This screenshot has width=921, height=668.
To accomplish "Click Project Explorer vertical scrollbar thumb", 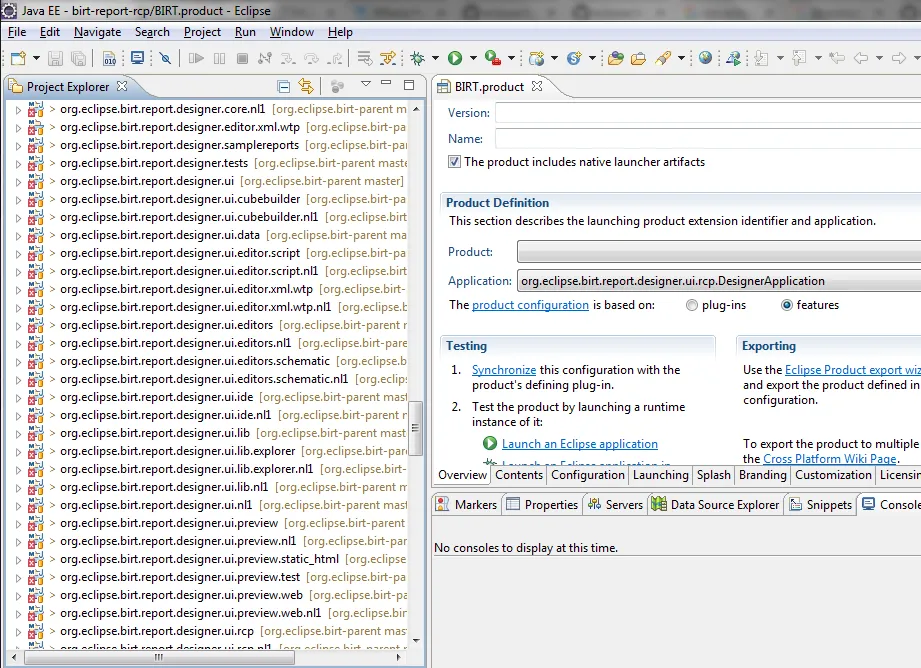I will pyautogui.click(x=416, y=428).
